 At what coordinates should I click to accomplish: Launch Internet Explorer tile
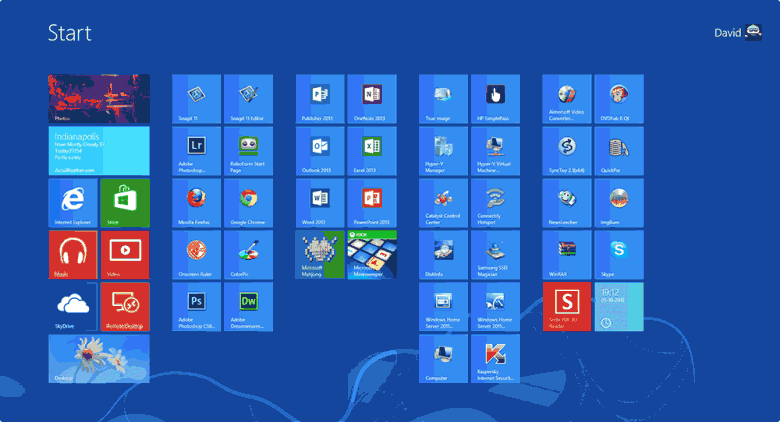73,203
